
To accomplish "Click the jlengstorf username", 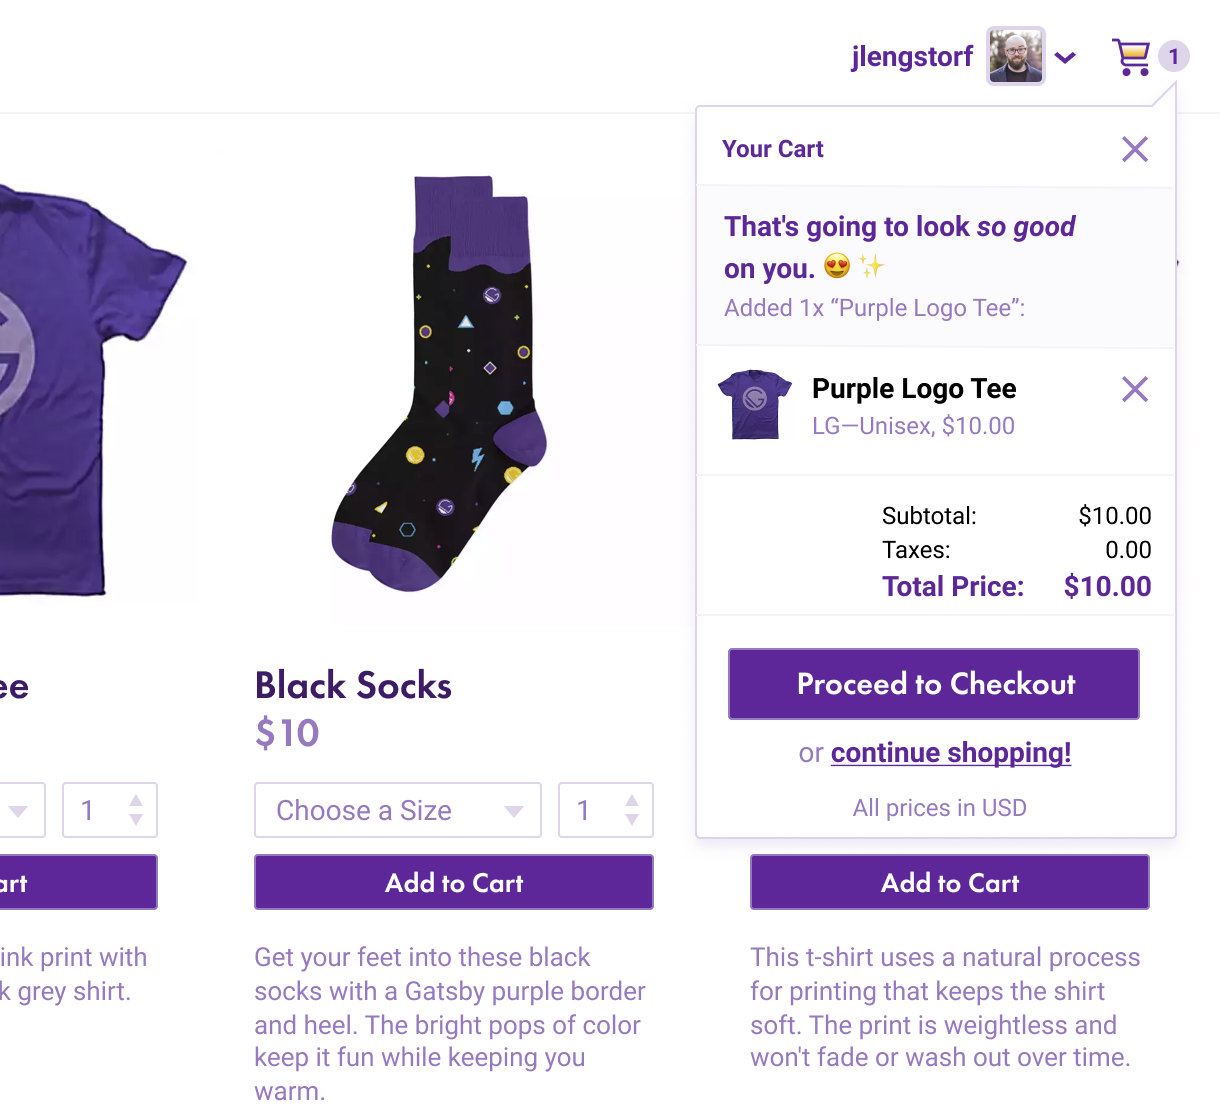I will [911, 56].
